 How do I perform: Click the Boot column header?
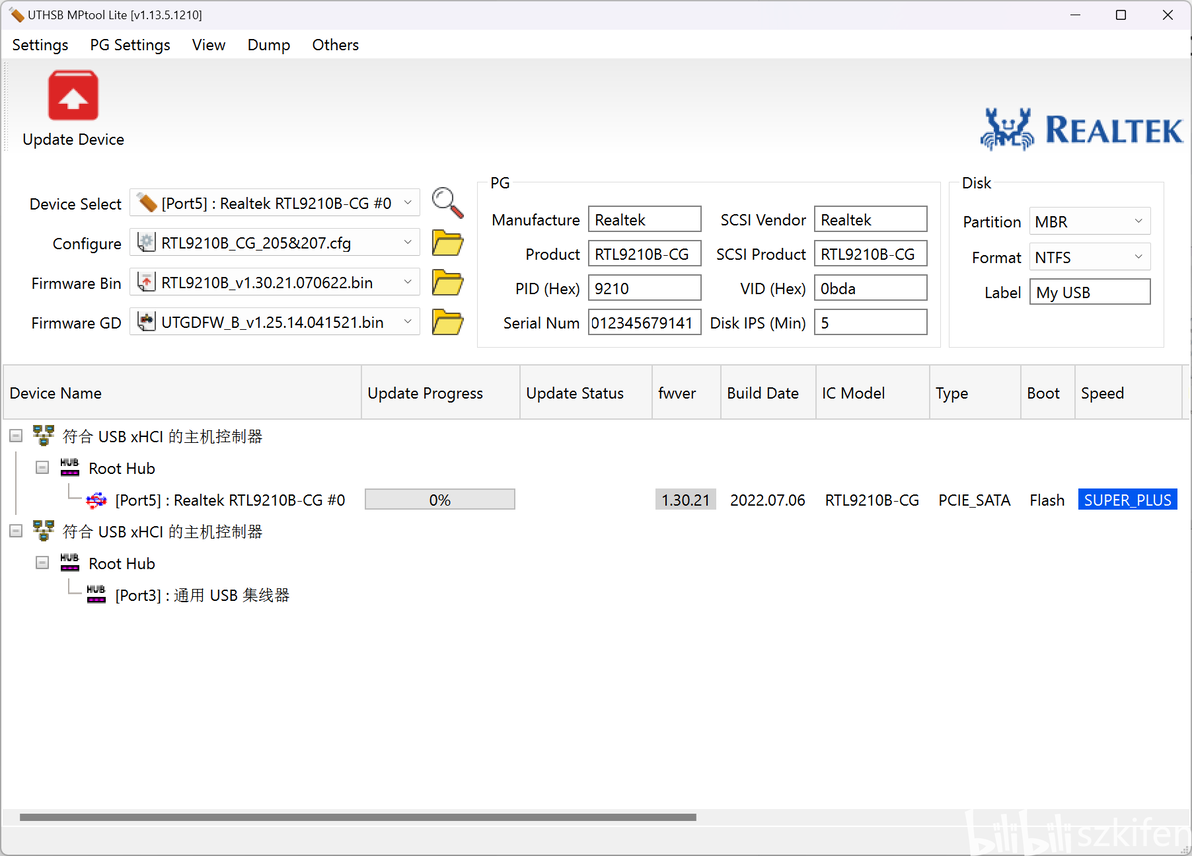(1048, 393)
